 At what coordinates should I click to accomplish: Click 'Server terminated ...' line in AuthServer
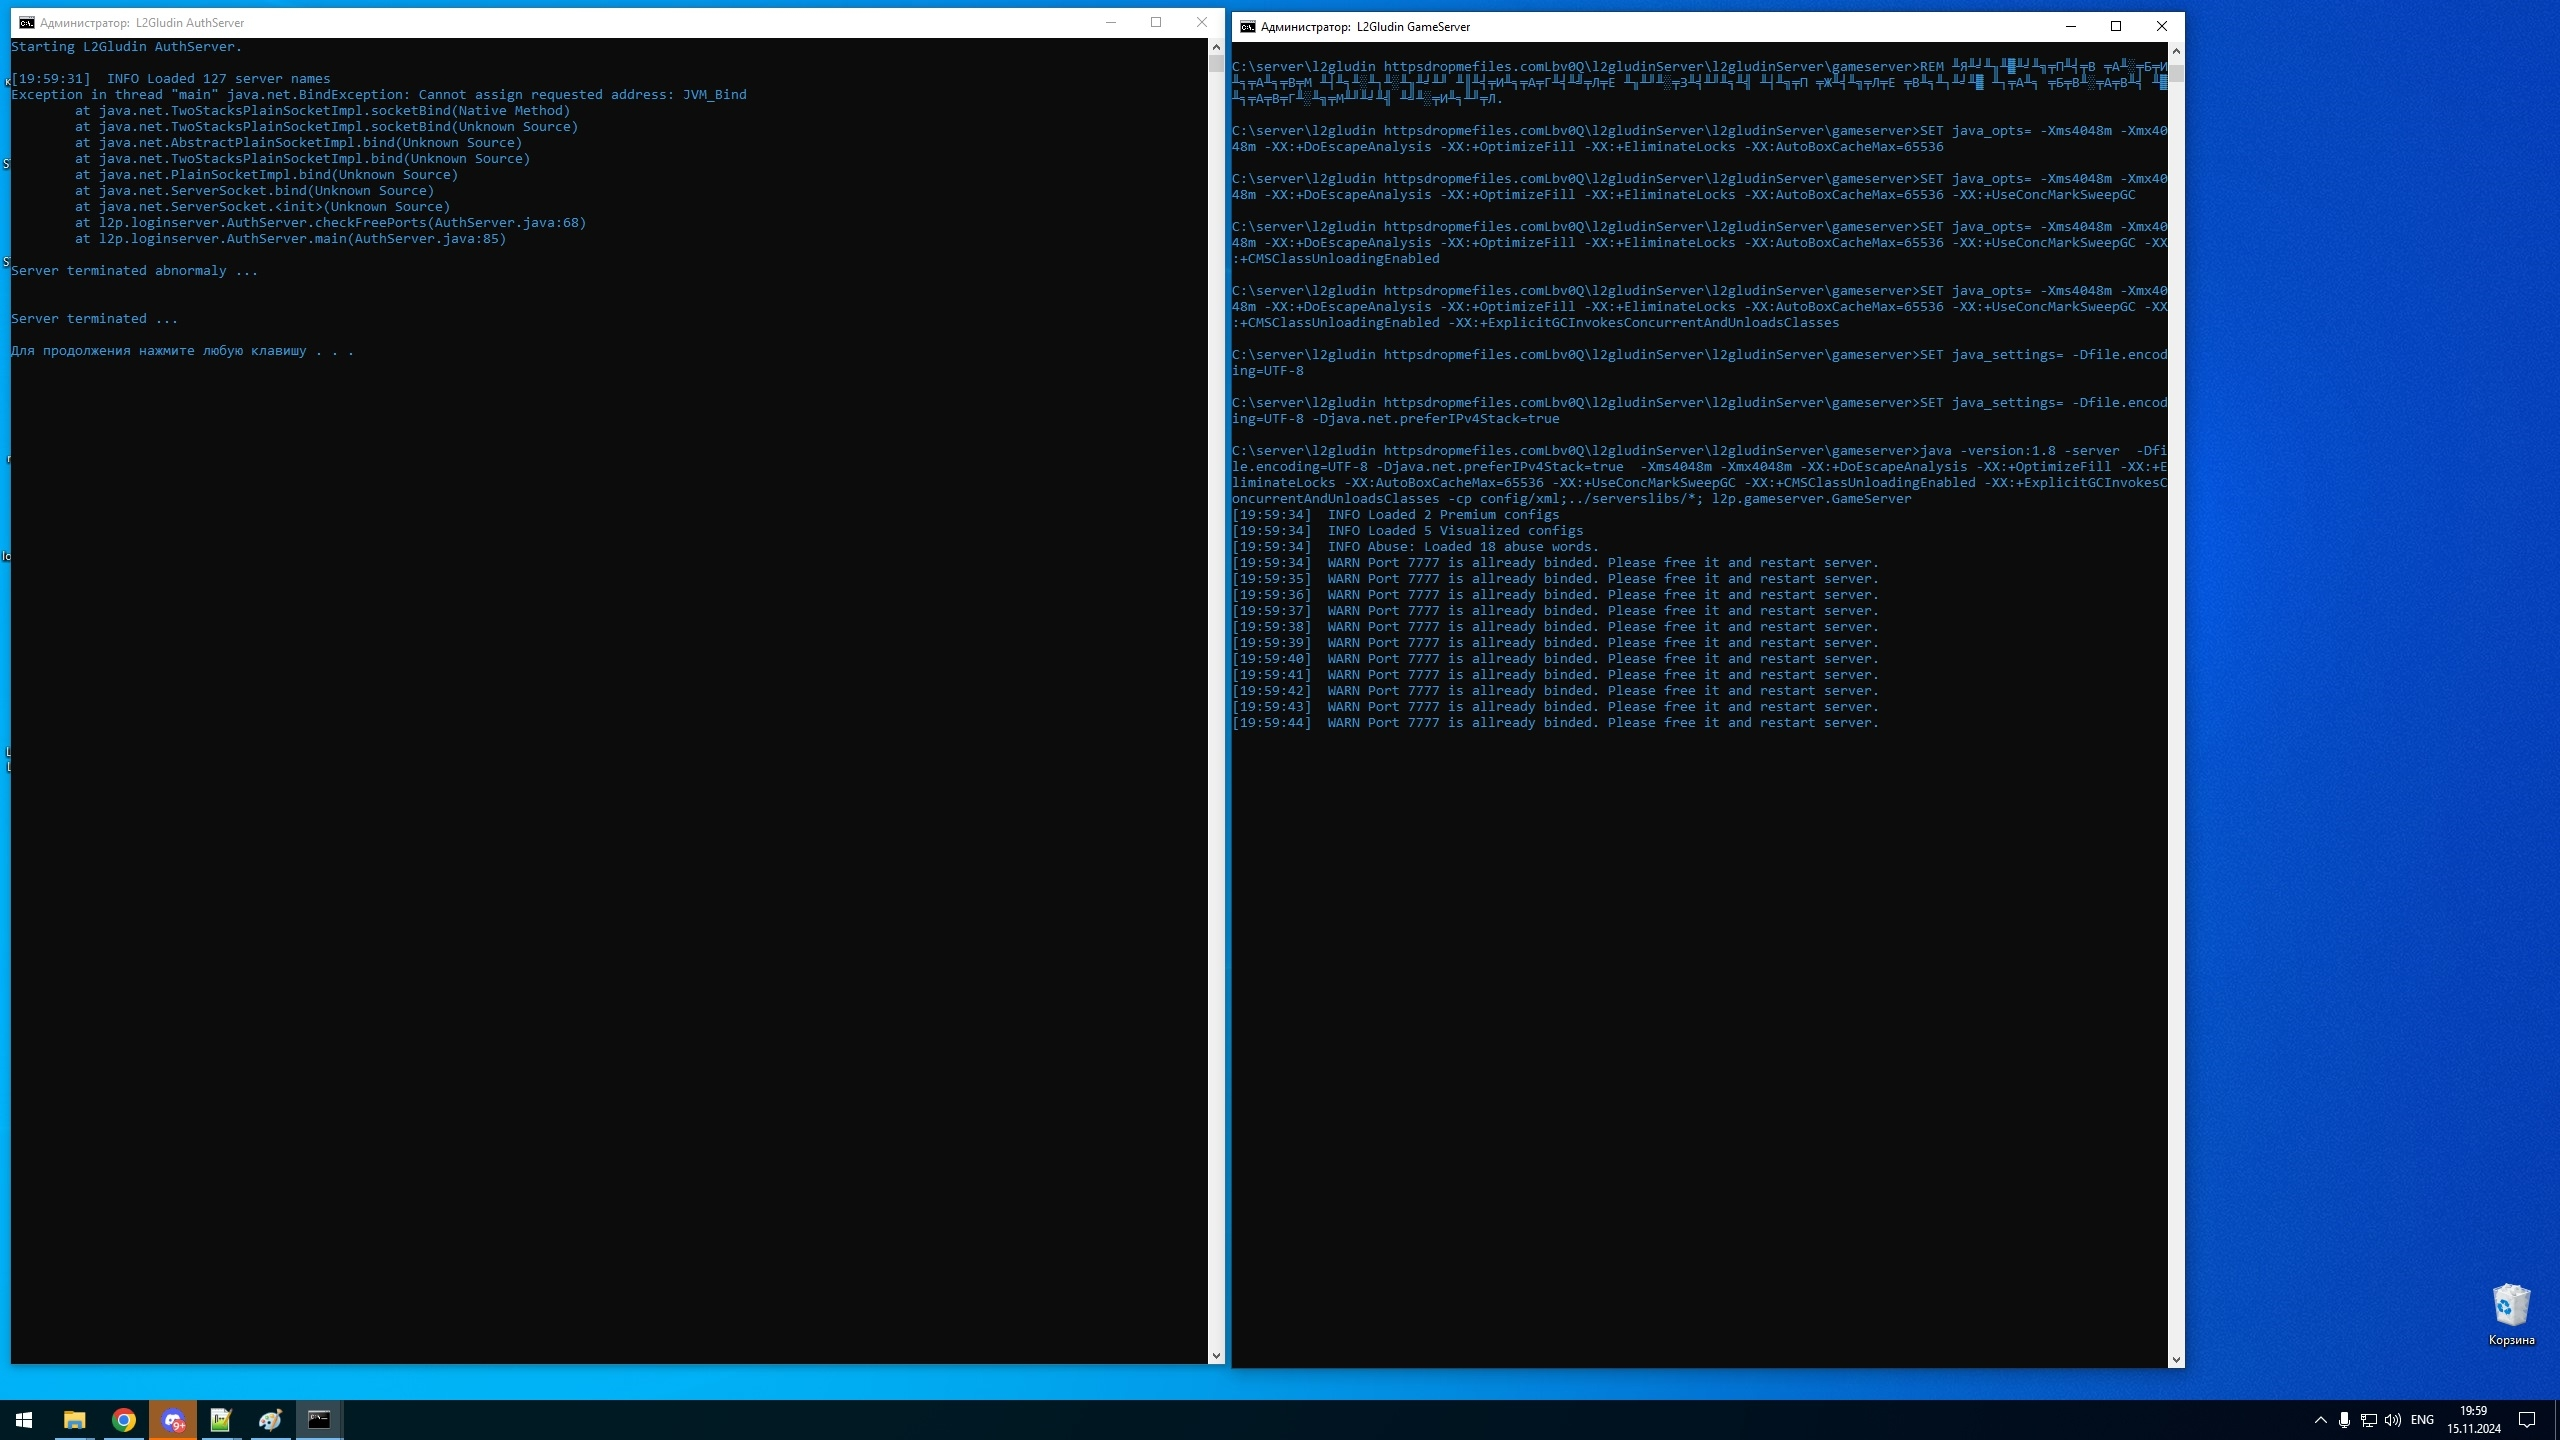pos(95,319)
